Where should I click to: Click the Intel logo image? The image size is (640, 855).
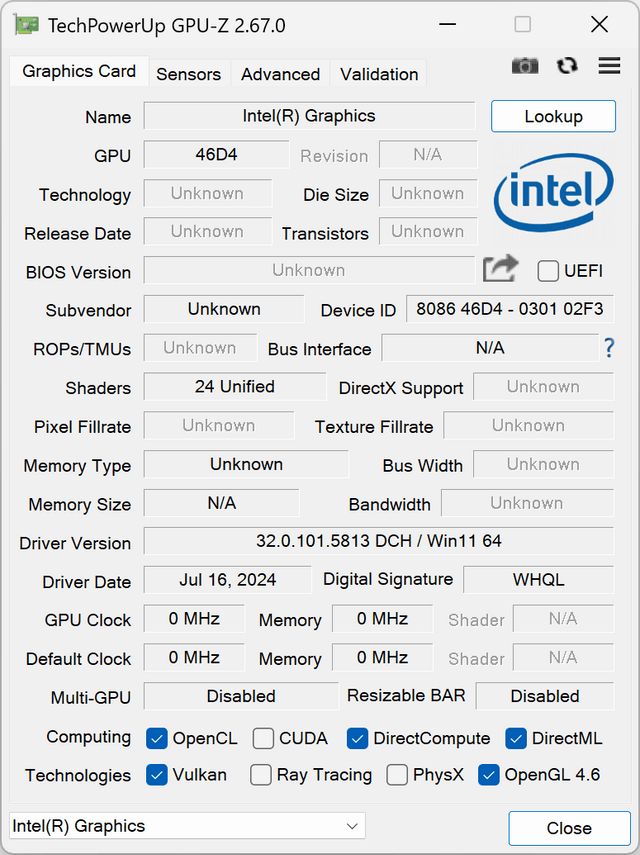tap(553, 192)
